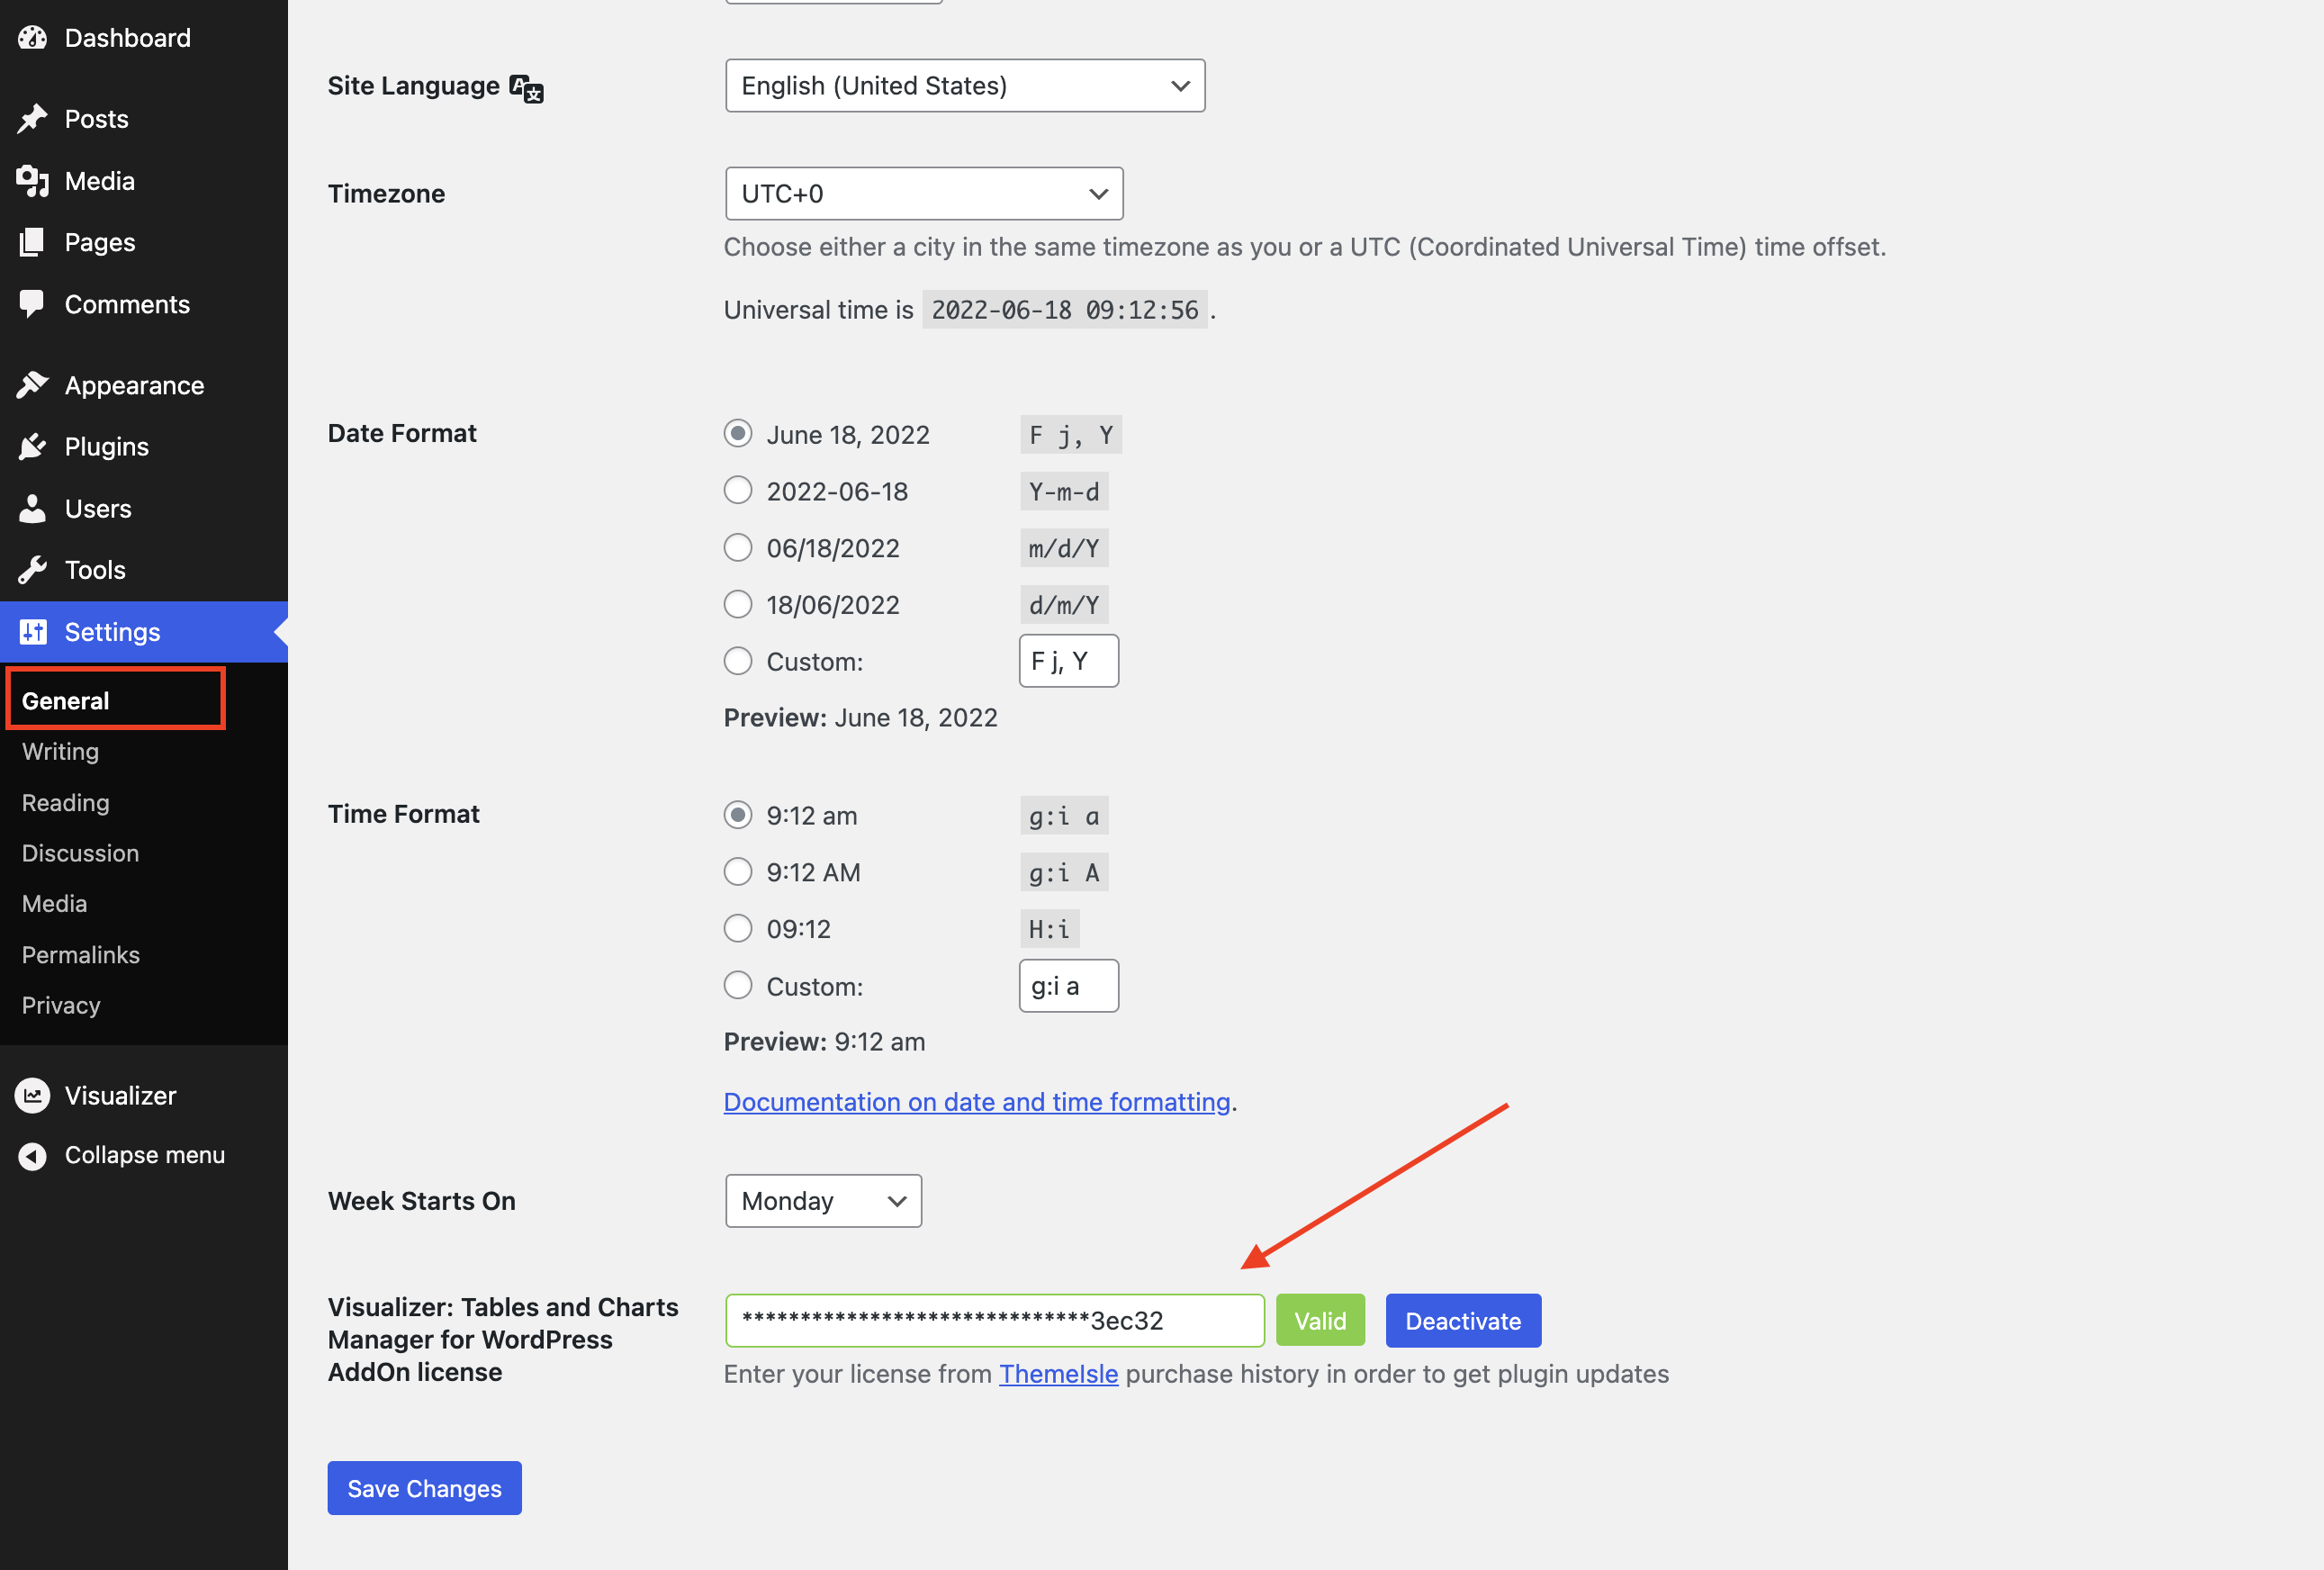Click the Appearance paintbrush icon

coord(32,385)
